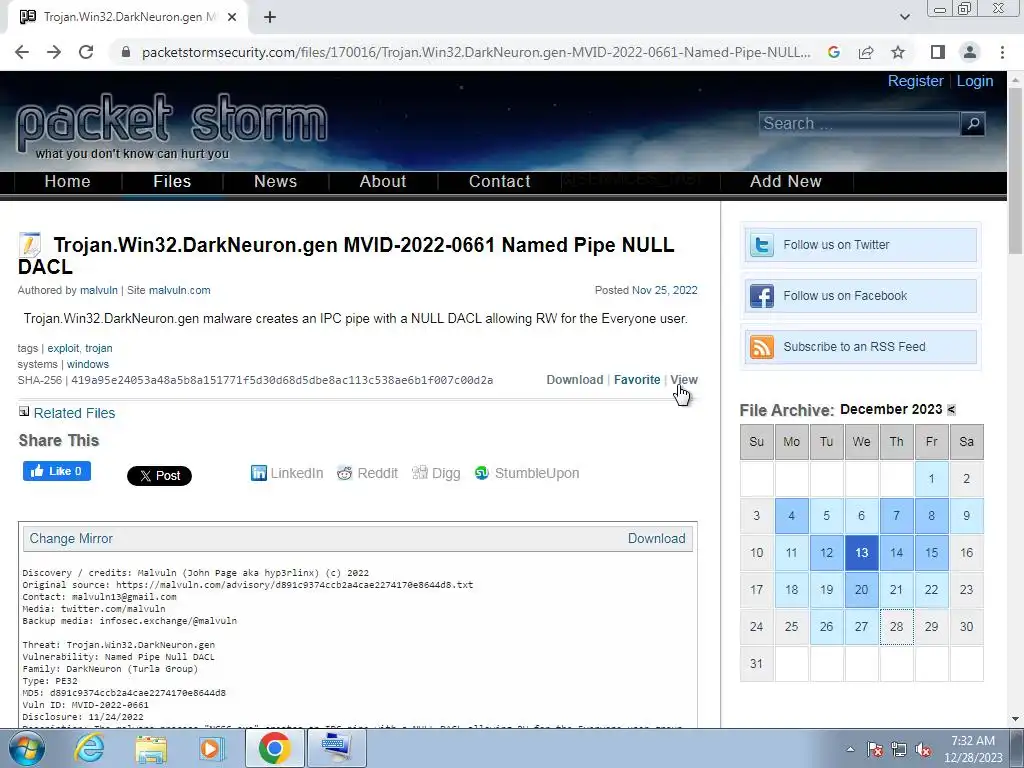Share on LinkedIn
Image resolution: width=1024 pixels, height=768 pixels.
point(287,473)
